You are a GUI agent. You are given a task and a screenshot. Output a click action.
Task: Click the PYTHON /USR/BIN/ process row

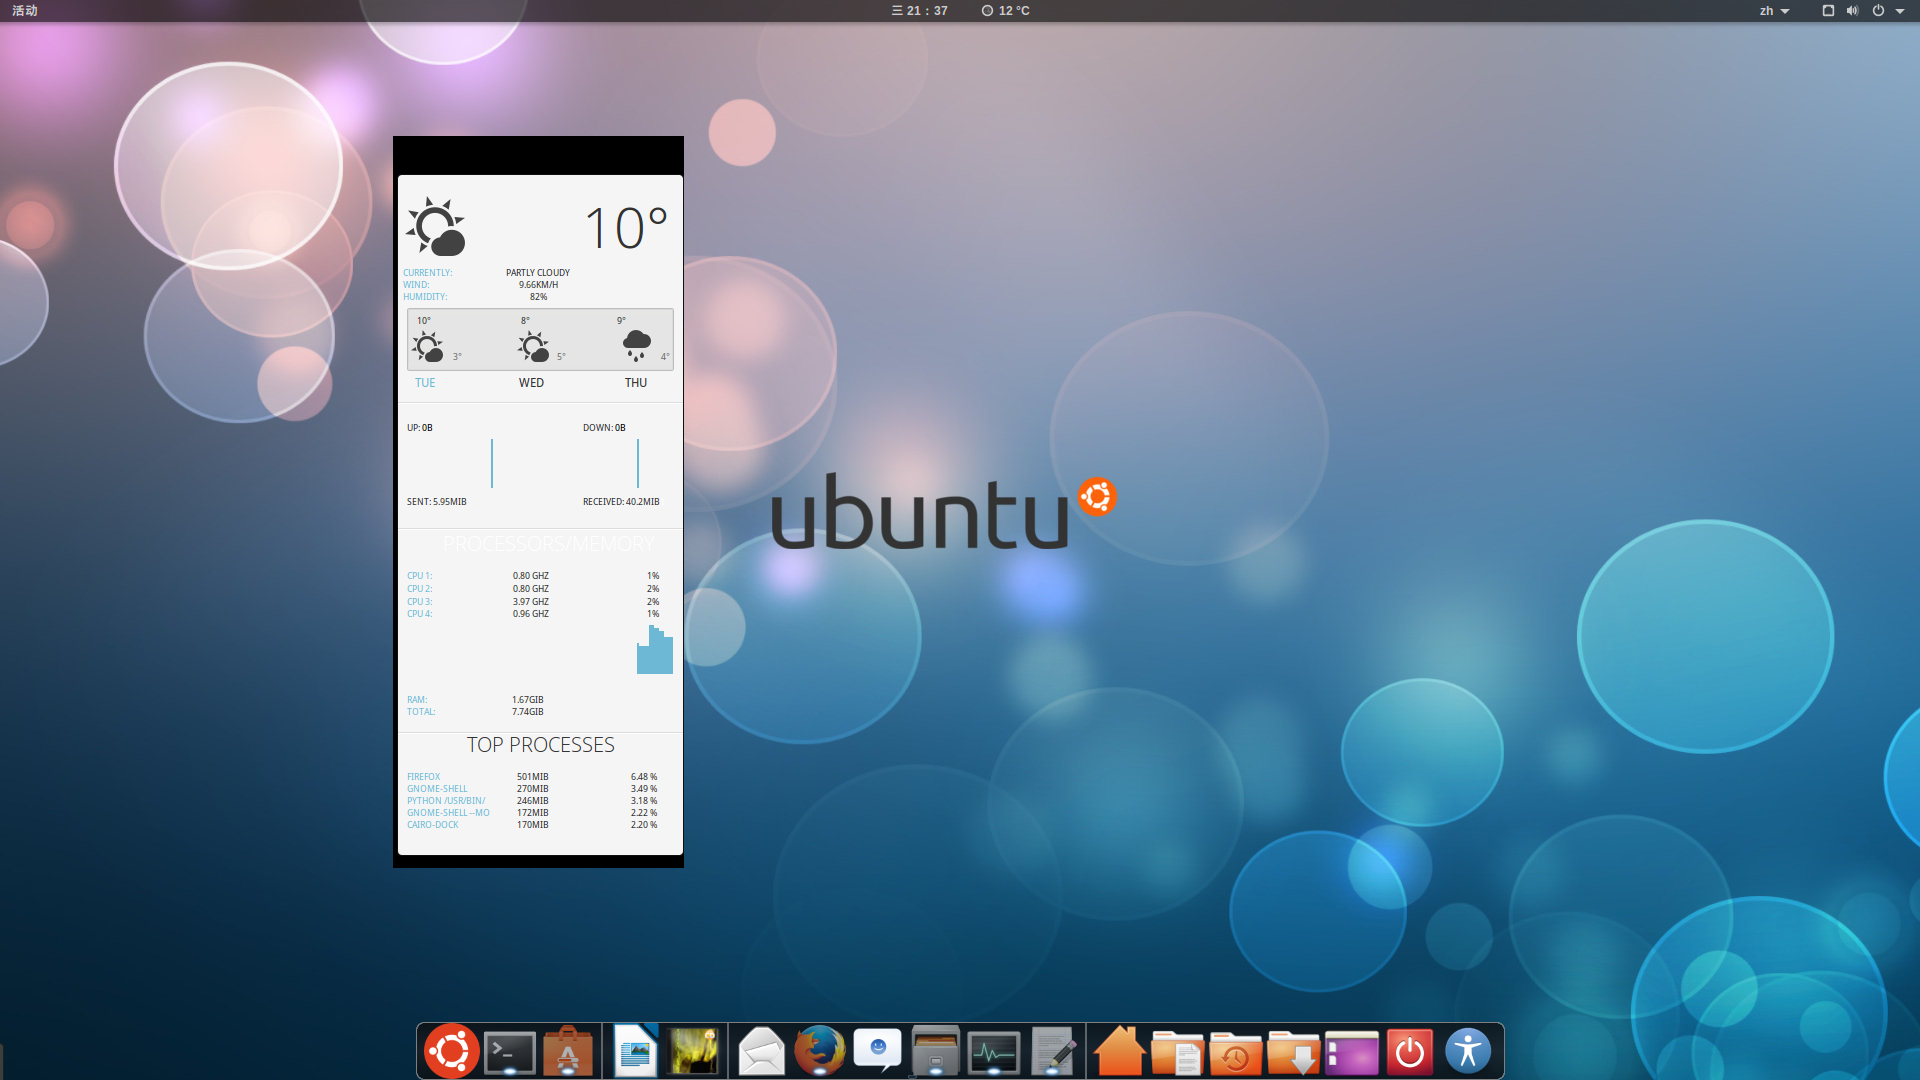532,801
